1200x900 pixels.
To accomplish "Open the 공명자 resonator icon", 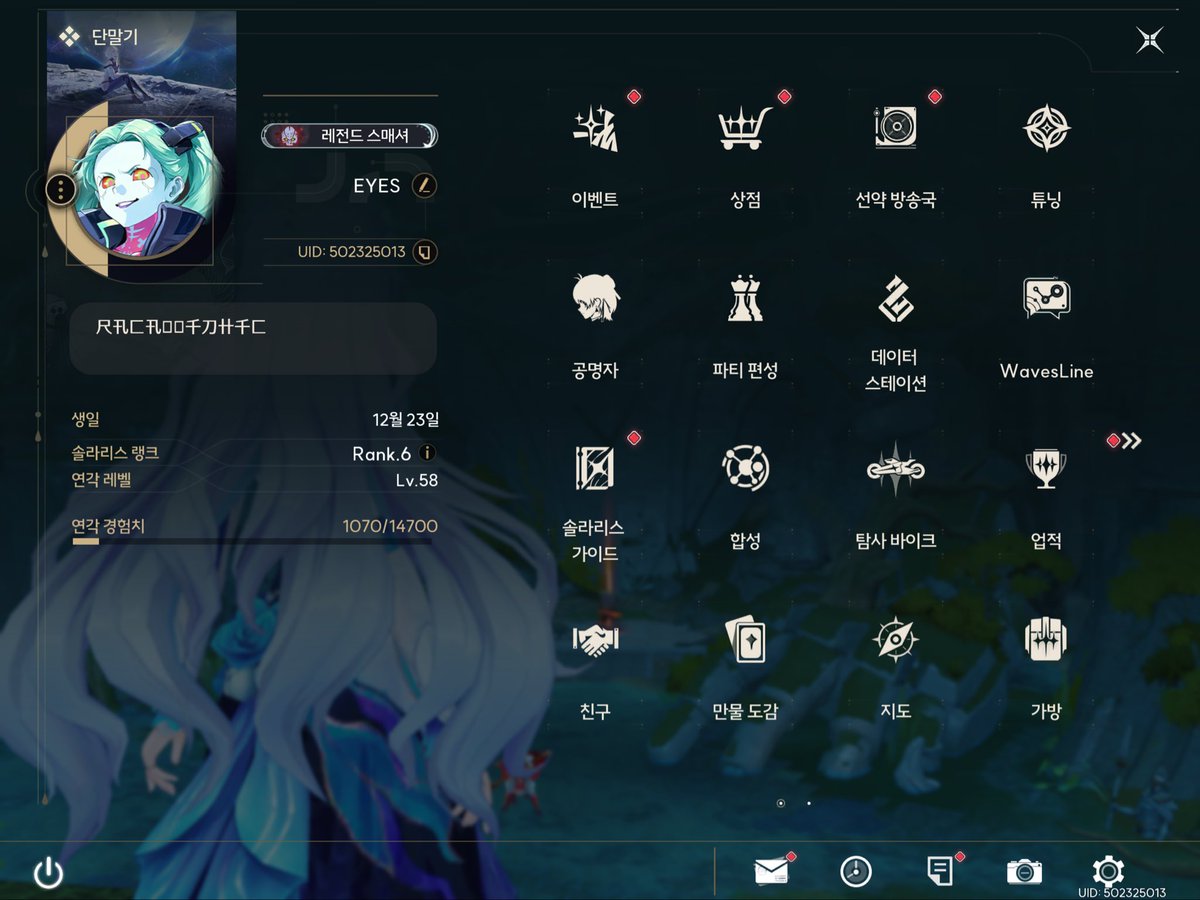I will (596, 298).
